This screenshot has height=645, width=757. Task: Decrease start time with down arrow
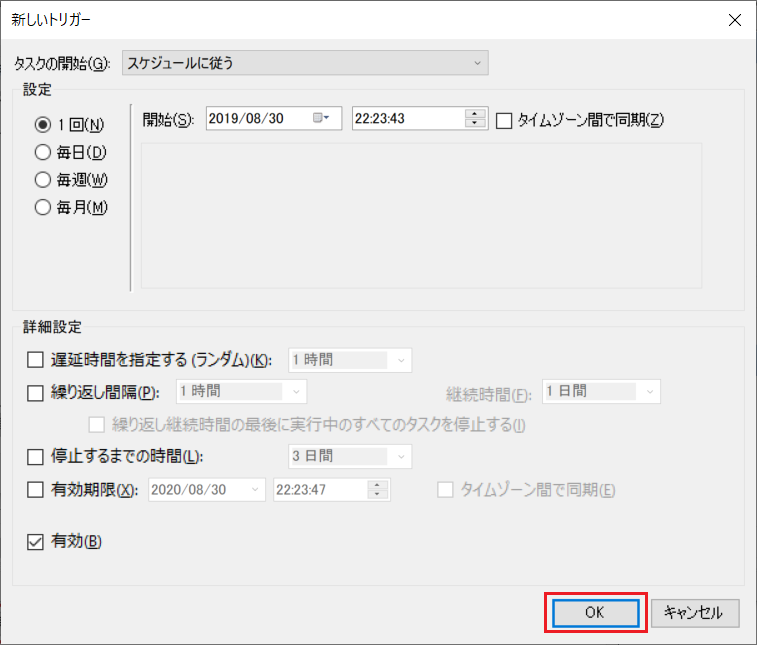point(475,123)
